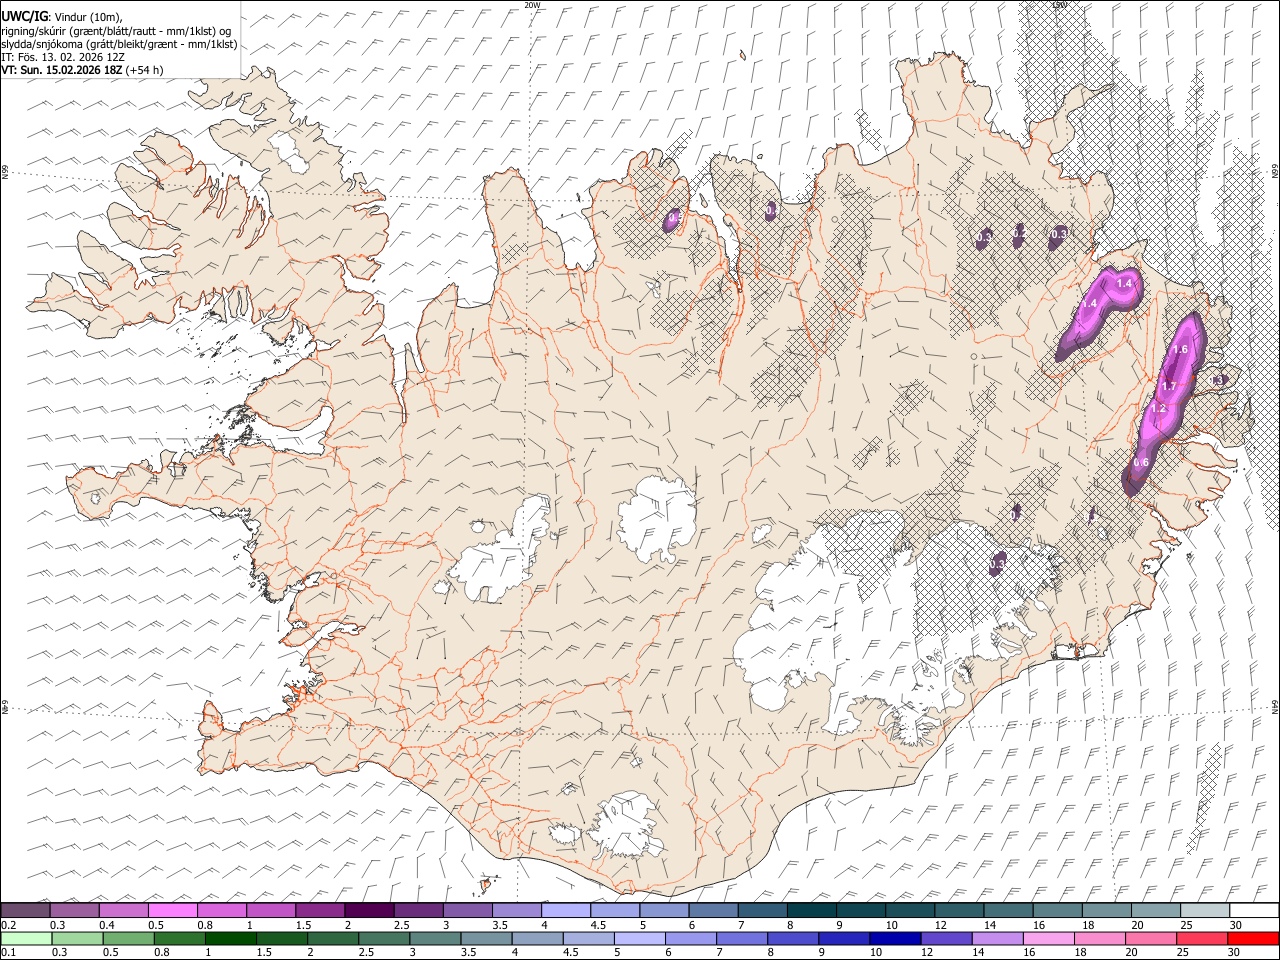Click the '1.7' snowfall value on the map
Viewport: 1280px width, 960px height.
pos(1168,386)
